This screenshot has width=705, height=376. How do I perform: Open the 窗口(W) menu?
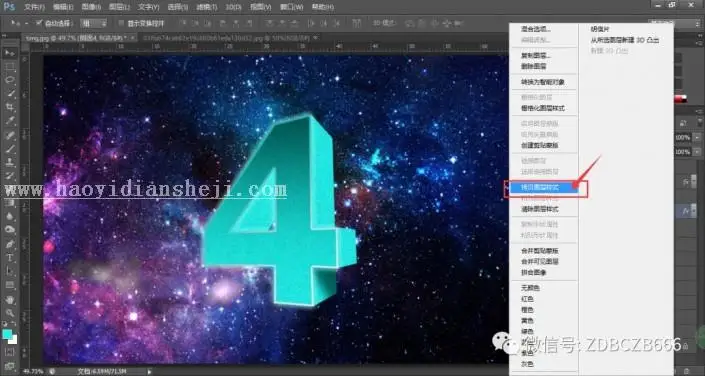click(x=291, y=7)
